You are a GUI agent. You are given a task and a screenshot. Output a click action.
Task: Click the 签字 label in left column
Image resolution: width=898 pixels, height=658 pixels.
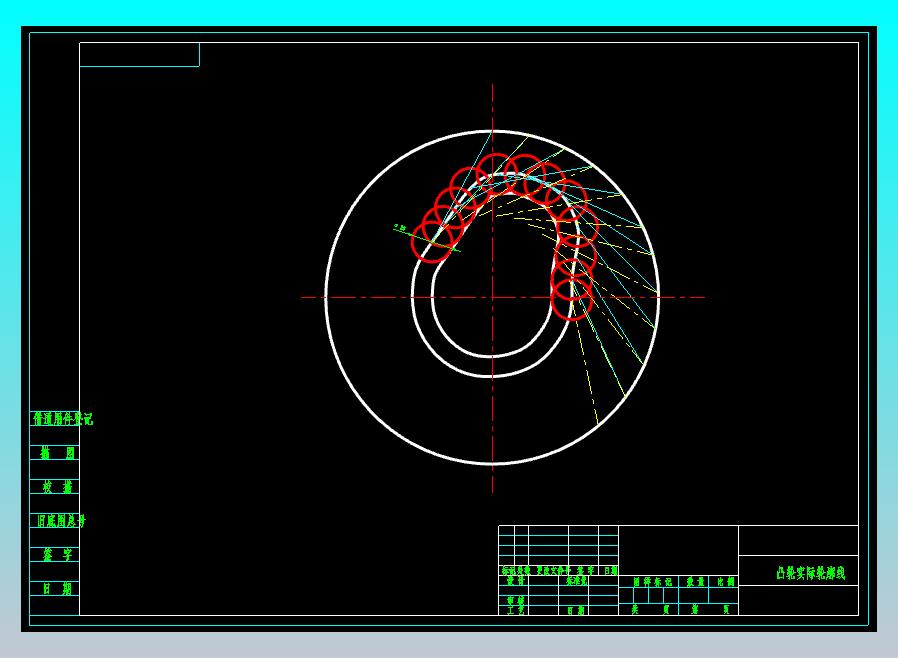pos(57,554)
